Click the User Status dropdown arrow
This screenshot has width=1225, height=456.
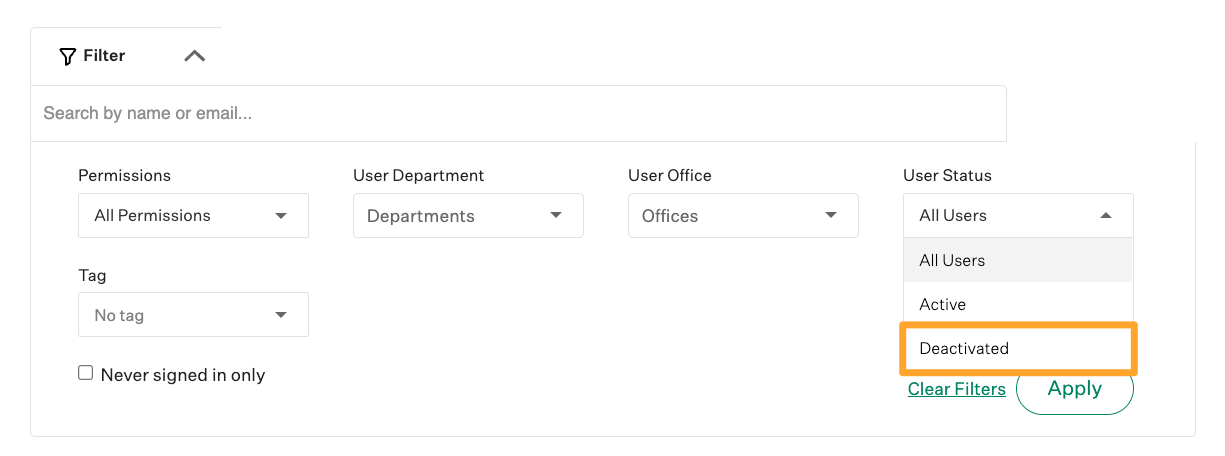click(1106, 215)
